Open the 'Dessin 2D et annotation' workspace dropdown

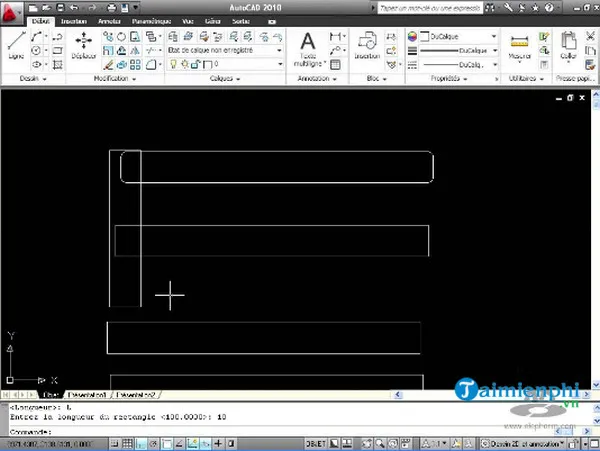tap(522, 444)
